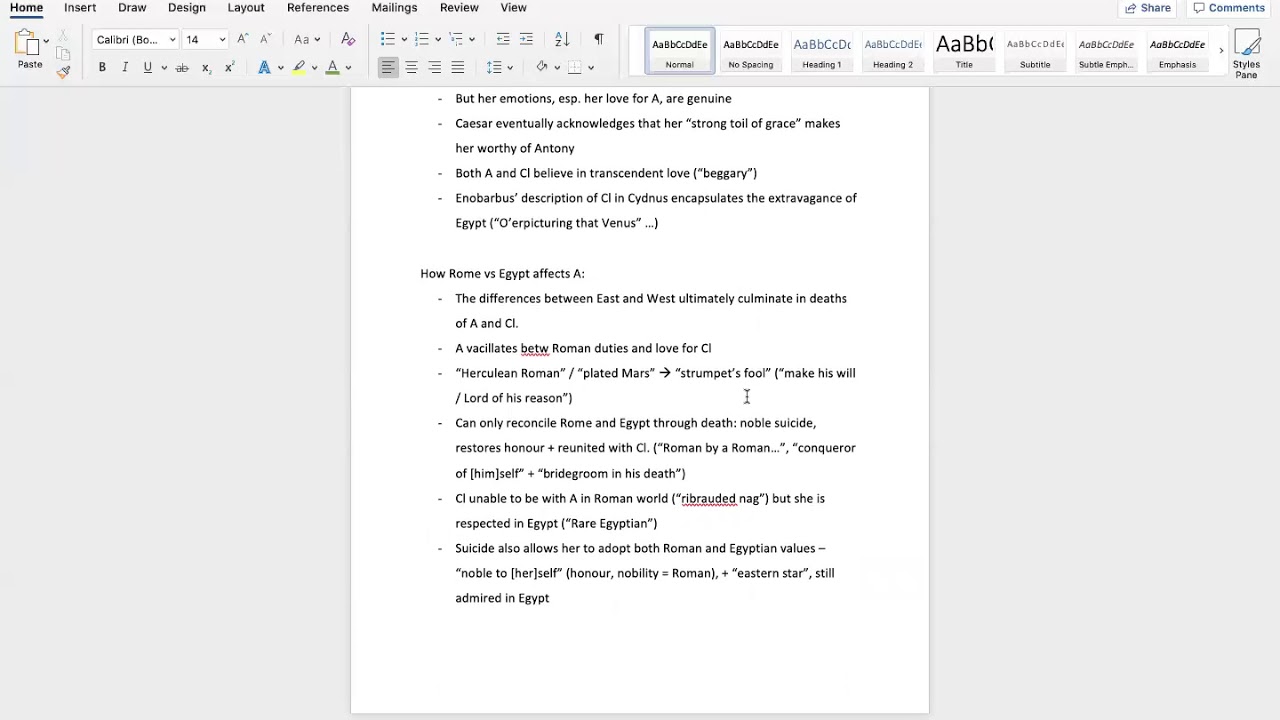Switch to the Mailings tab
This screenshot has height=720, width=1280.
(x=394, y=8)
